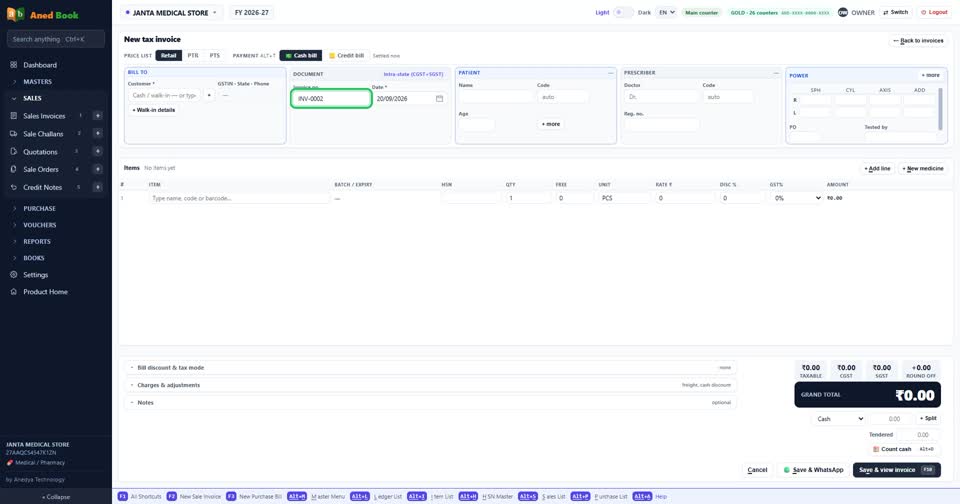This screenshot has height=504, width=960.
Task: Open the date calendar picker icon
Action: [439, 99]
